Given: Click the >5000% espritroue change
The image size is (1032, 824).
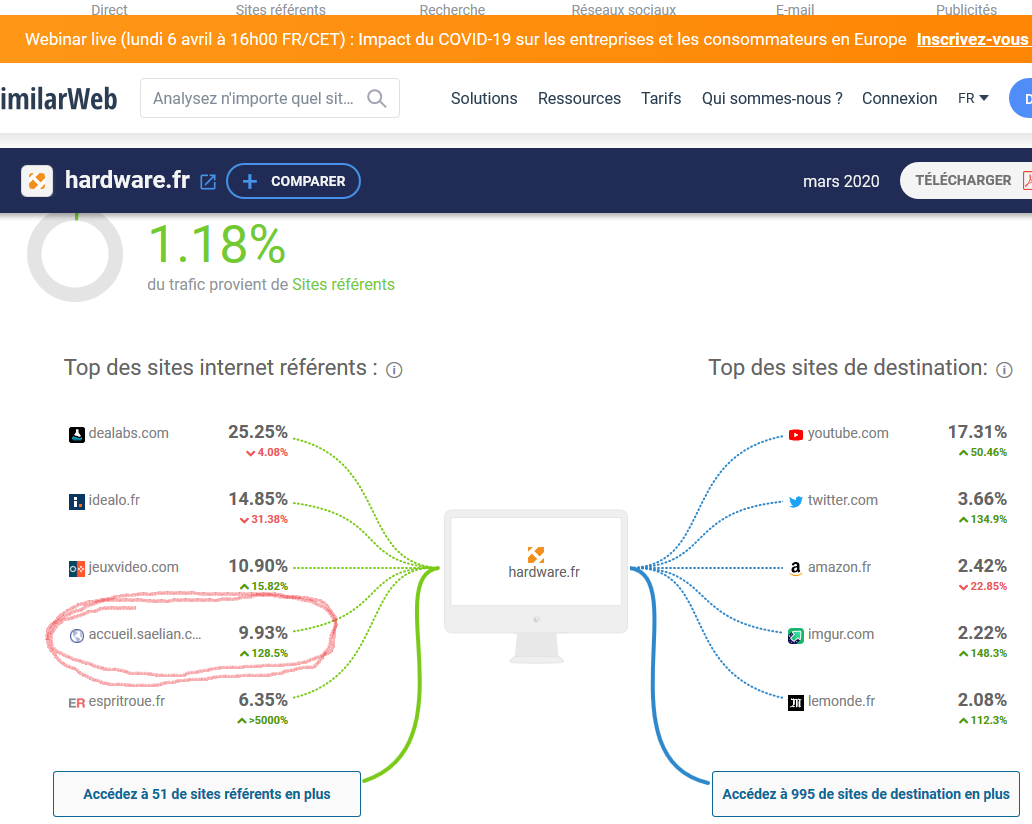Looking at the screenshot, I should click(x=263, y=720).
